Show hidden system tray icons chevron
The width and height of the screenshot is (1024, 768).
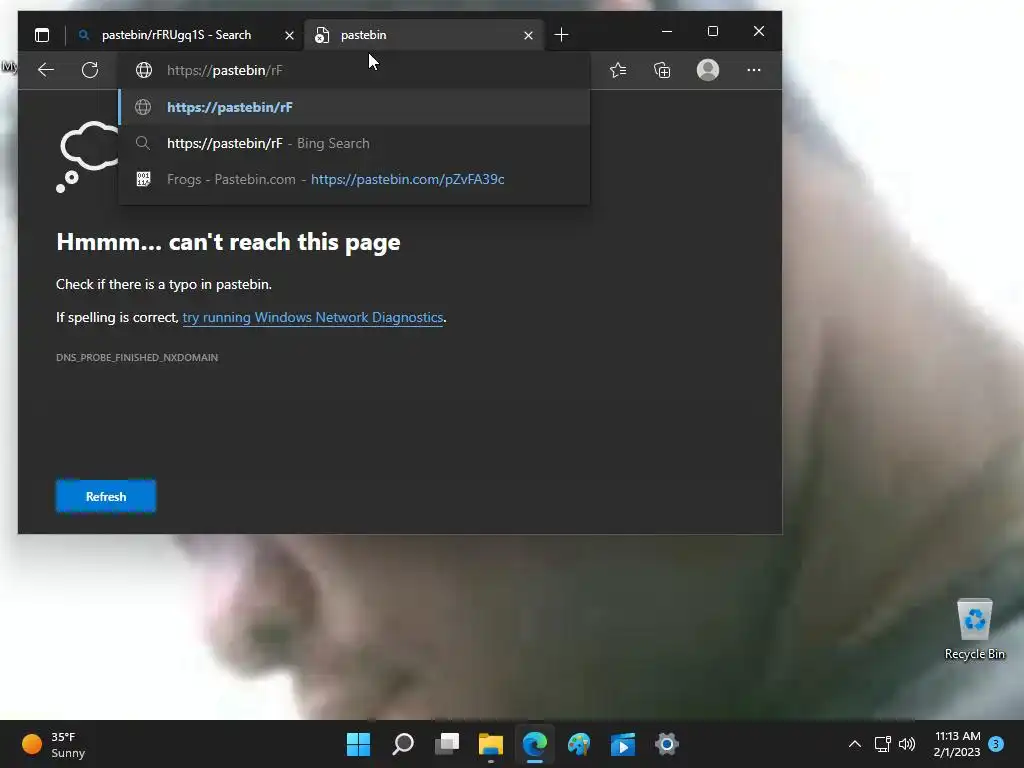(854, 744)
